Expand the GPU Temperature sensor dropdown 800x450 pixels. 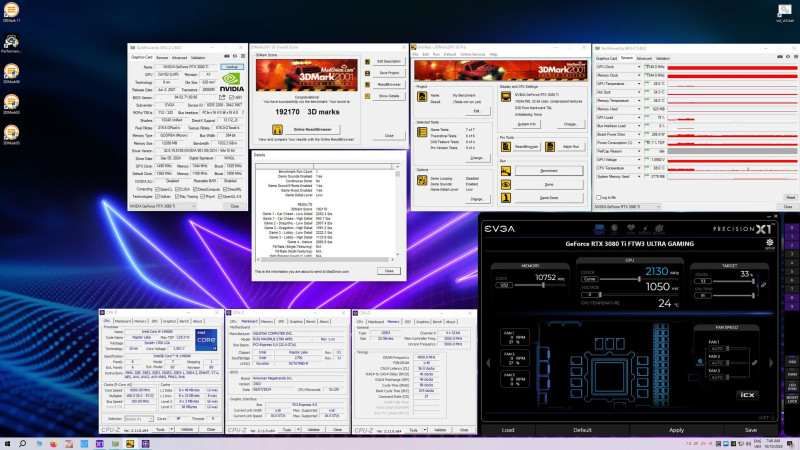[639, 84]
